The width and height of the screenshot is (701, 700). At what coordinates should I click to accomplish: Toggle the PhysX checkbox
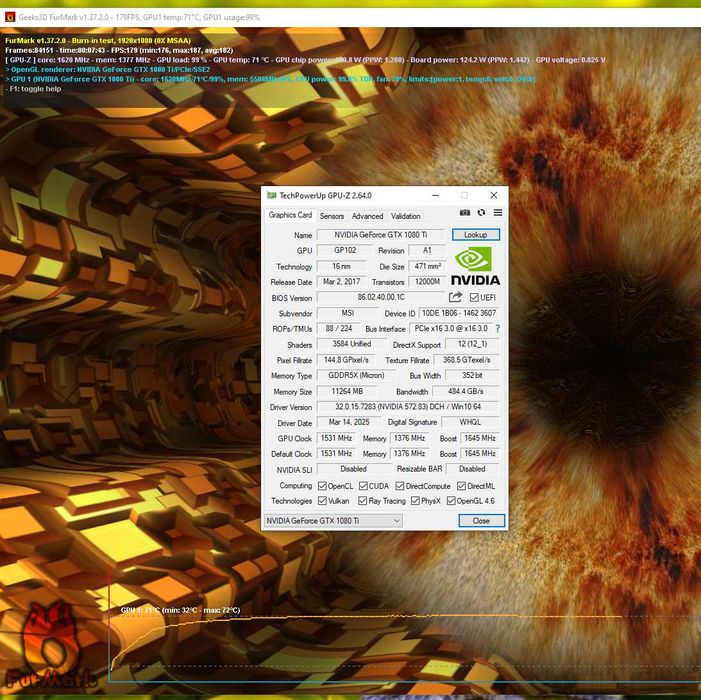tap(415, 501)
